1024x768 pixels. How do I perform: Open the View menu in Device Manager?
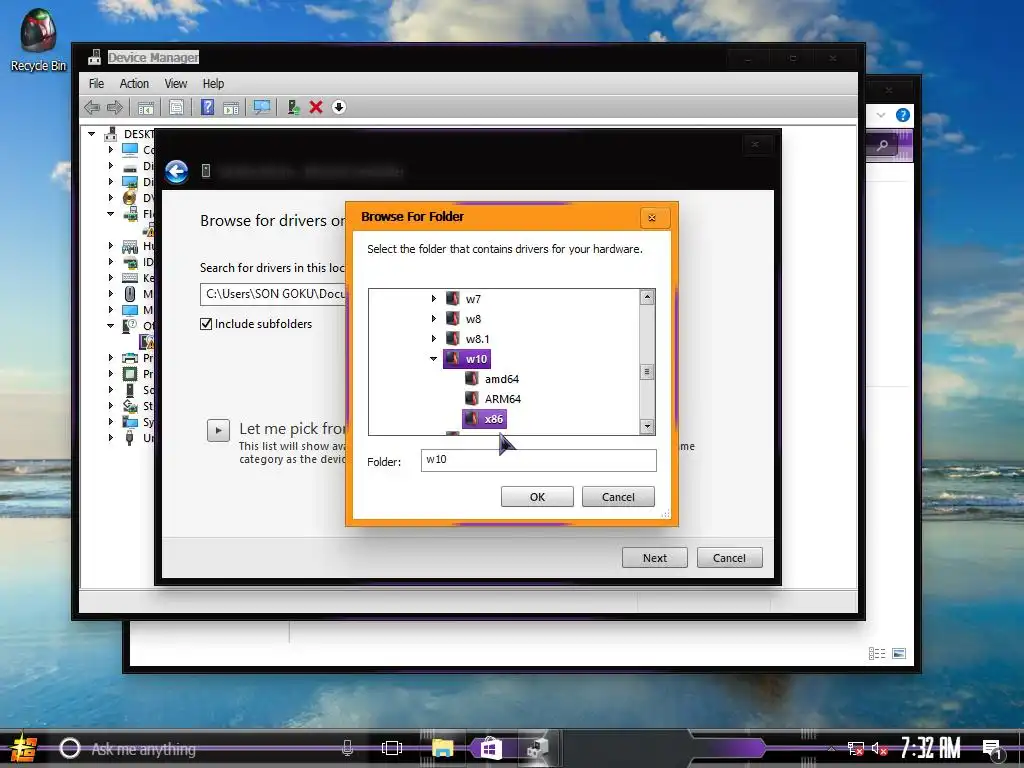176,84
